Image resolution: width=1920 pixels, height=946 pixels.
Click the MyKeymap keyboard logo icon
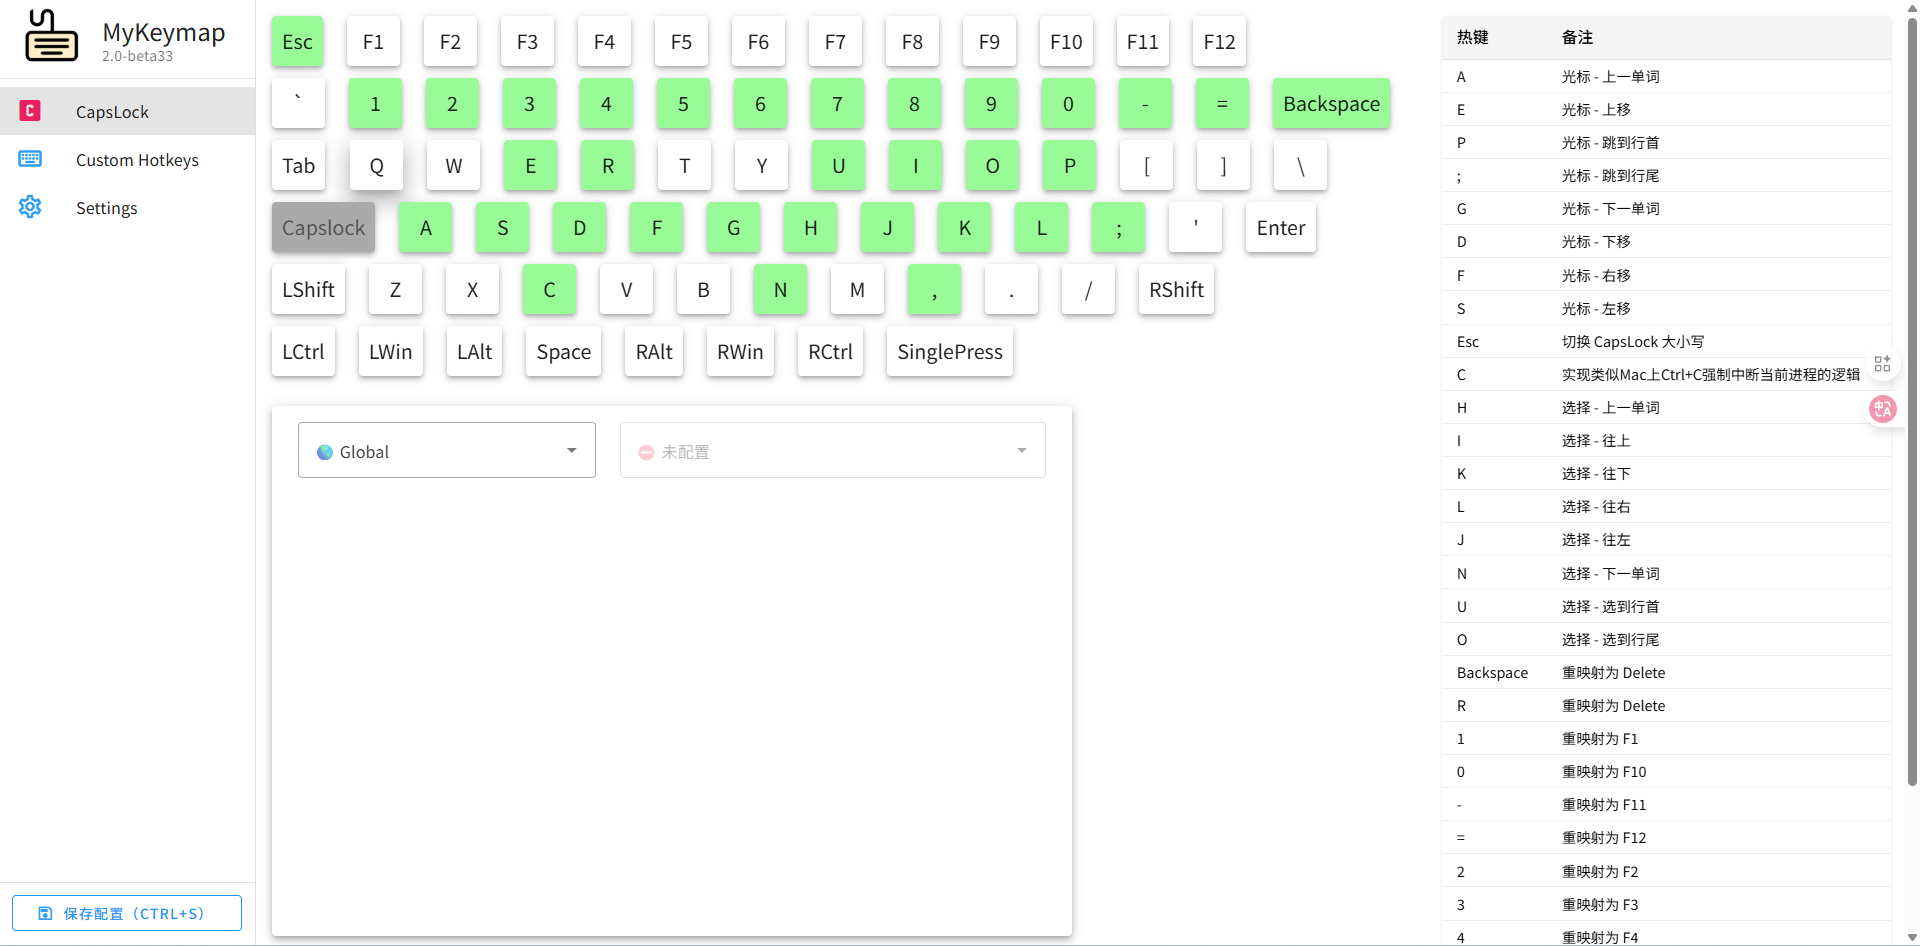[x=51, y=37]
